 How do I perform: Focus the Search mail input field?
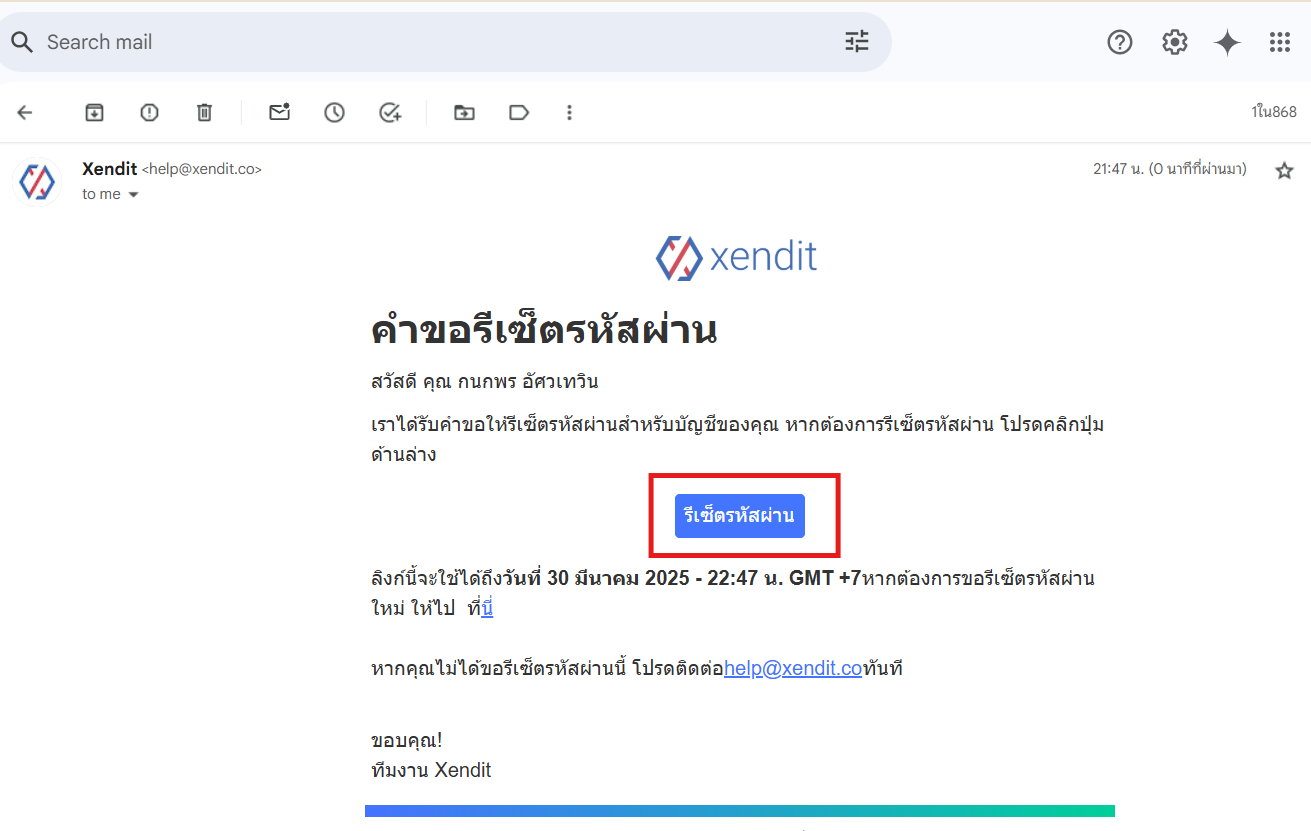tap(435, 42)
